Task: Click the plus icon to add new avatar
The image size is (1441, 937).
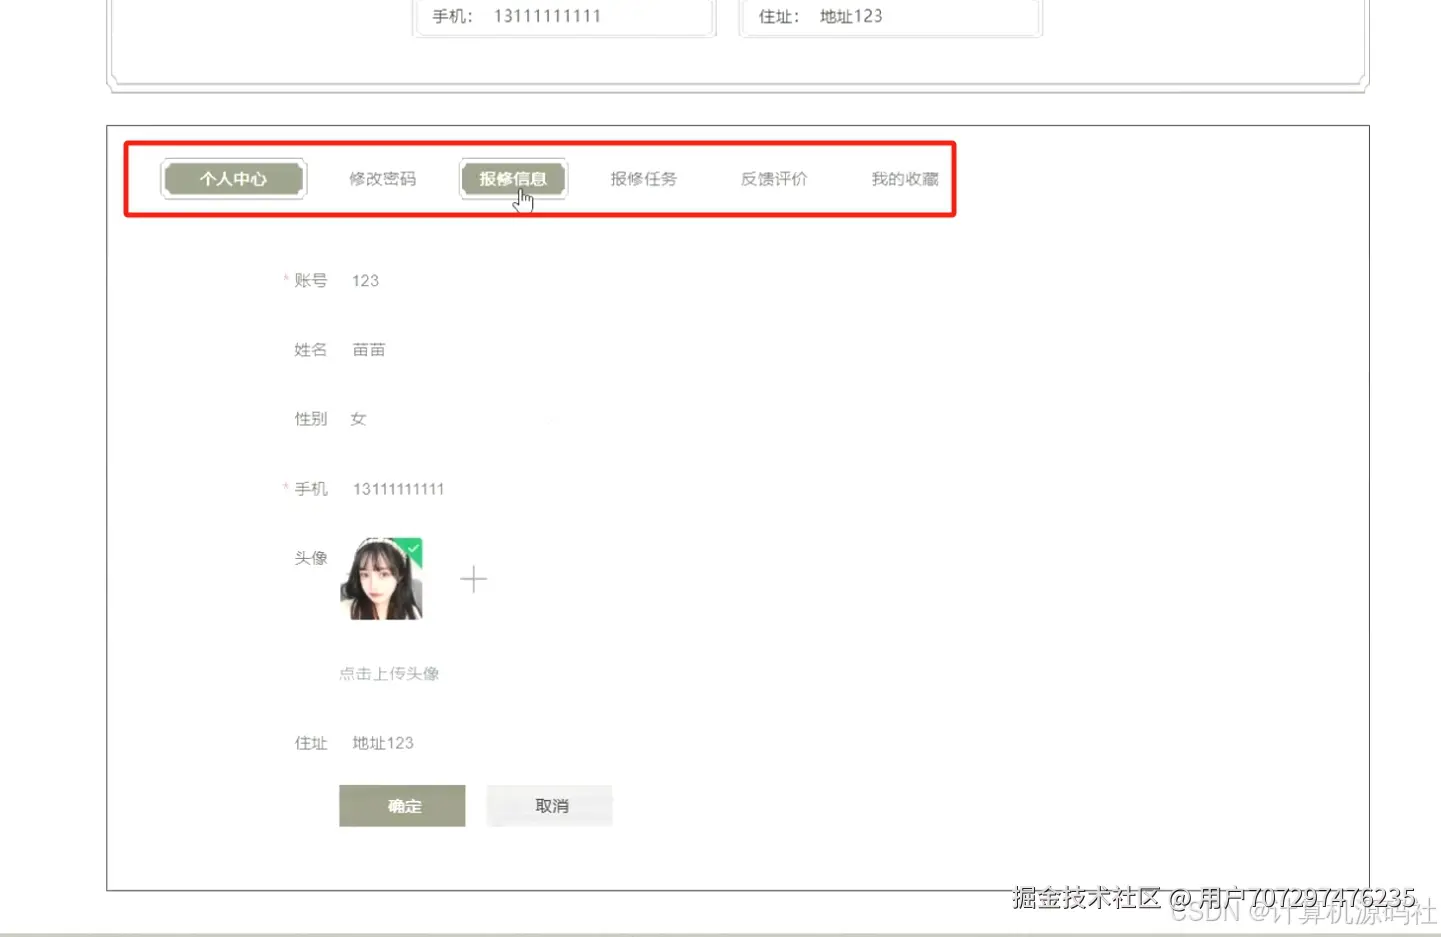Action: tap(474, 578)
